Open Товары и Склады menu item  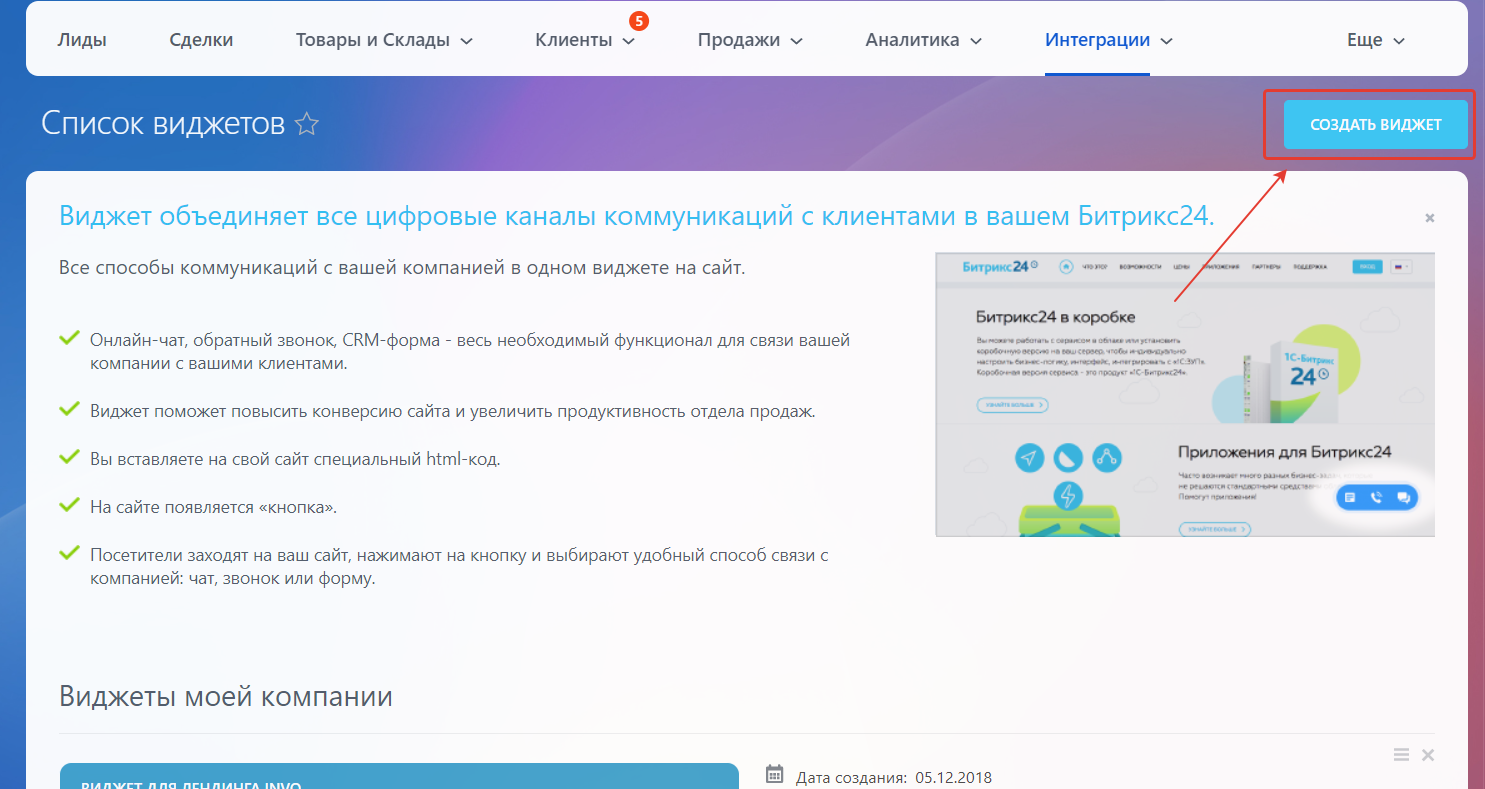coord(372,40)
